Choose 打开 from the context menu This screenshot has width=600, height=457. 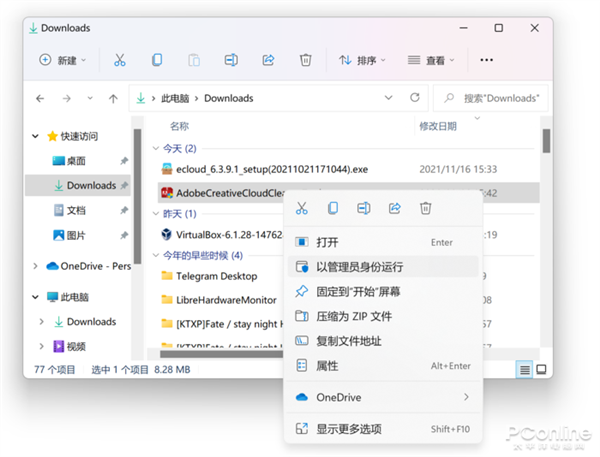click(383, 242)
